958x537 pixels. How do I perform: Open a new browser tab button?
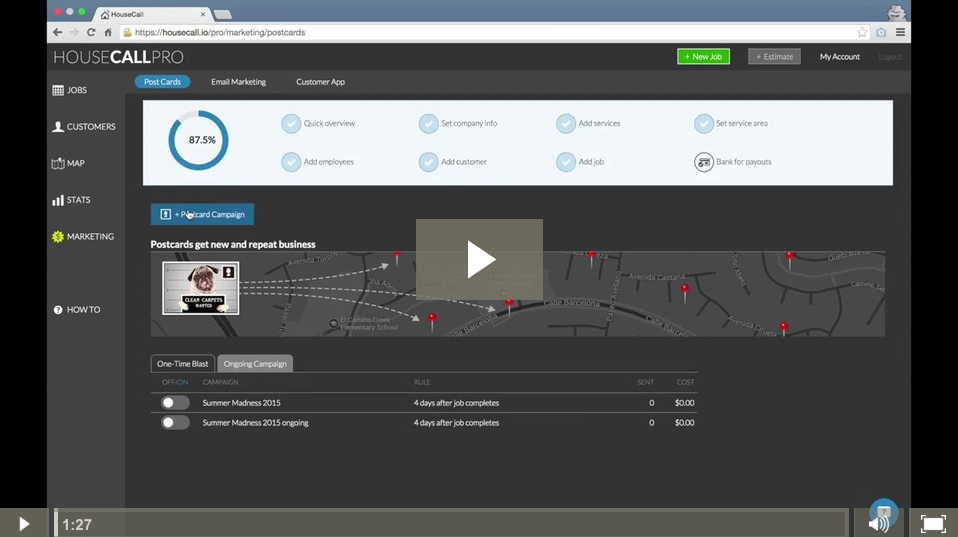pyautogui.click(x=222, y=14)
